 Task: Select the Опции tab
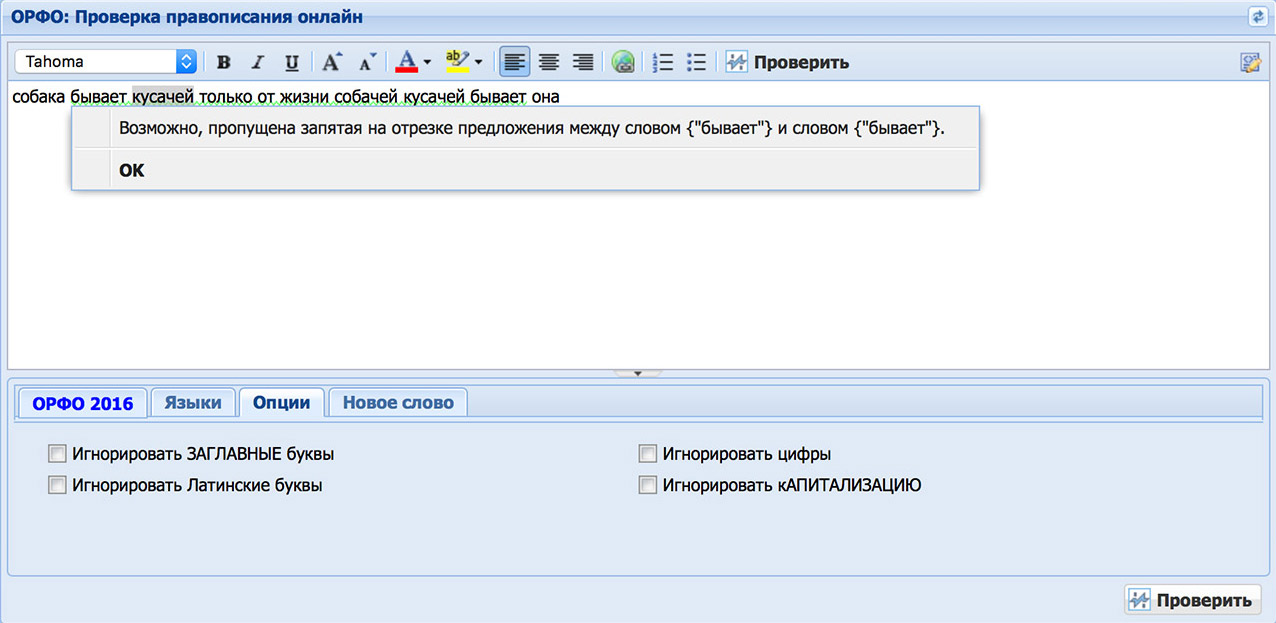[282, 403]
